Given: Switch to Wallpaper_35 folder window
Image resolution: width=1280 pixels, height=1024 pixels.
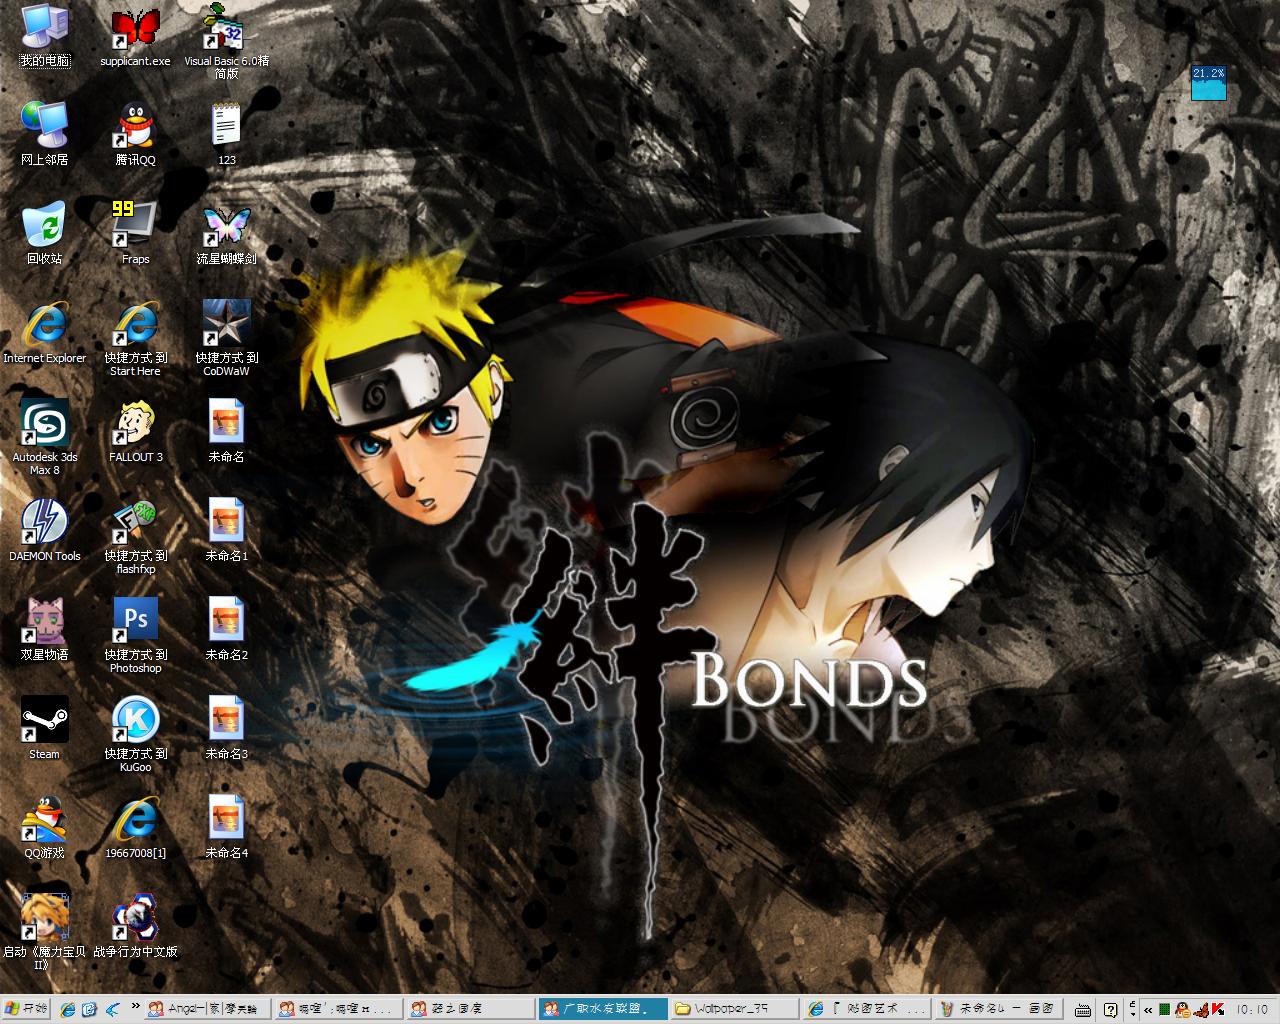Looking at the screenshot, I should [734, 1008].
